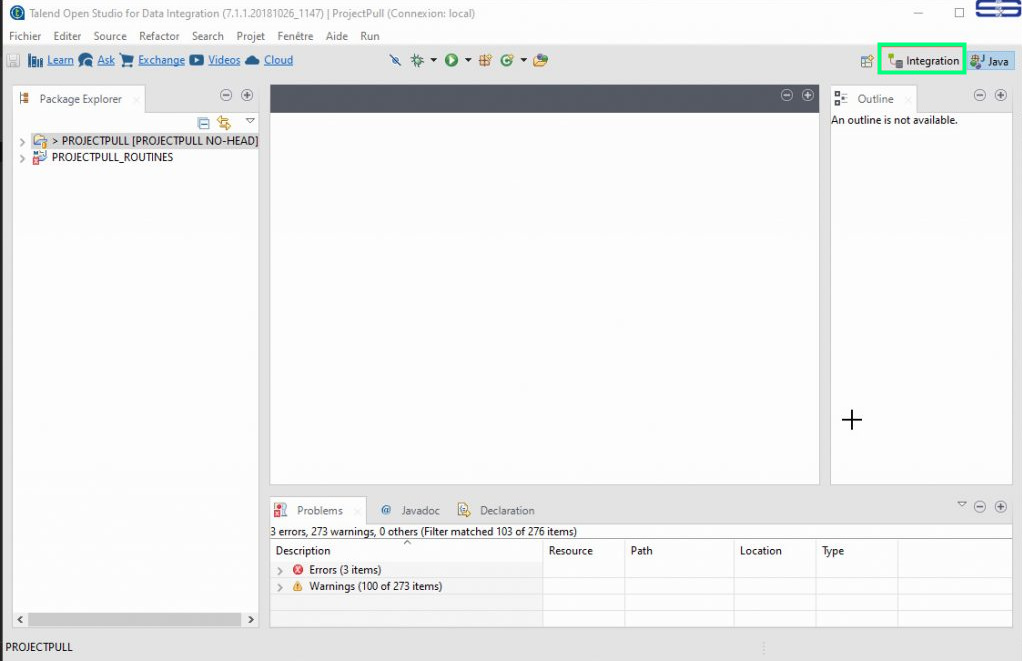This screenshot has height=662, width=1022.
Task: Switch to the Java perspective
Action: click(990, 61)
